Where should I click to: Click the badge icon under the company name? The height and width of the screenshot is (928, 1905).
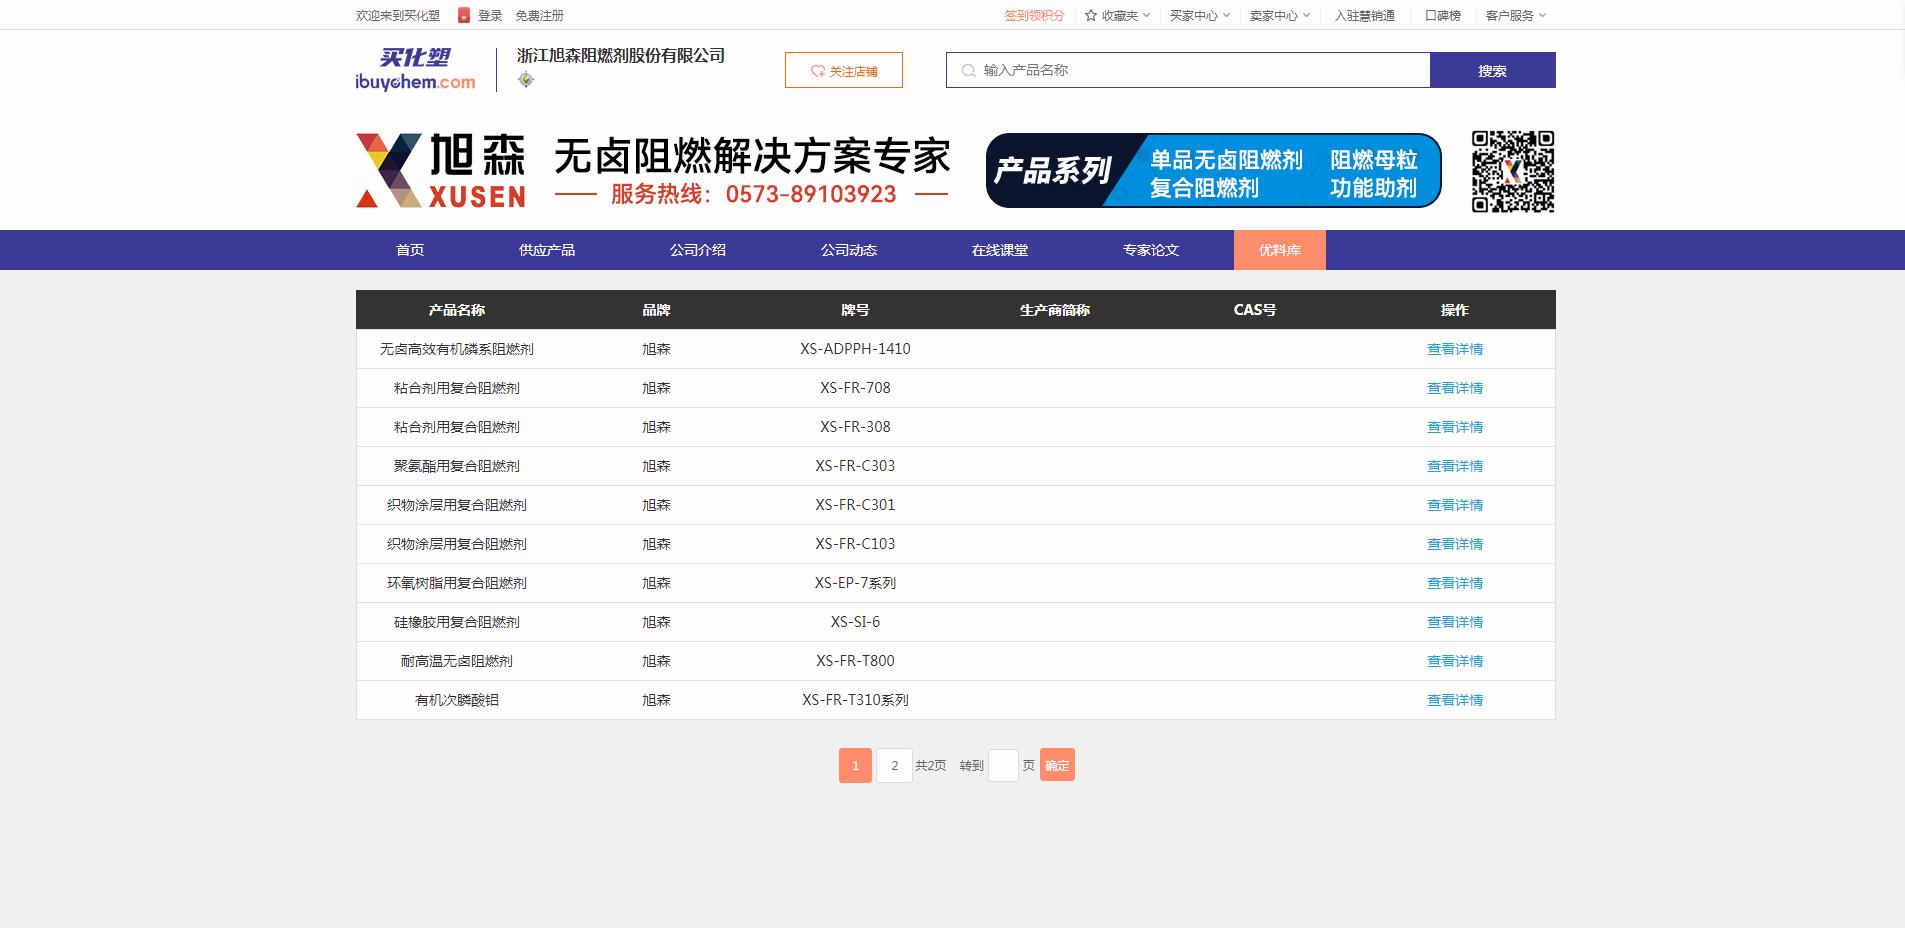point(525,78)
